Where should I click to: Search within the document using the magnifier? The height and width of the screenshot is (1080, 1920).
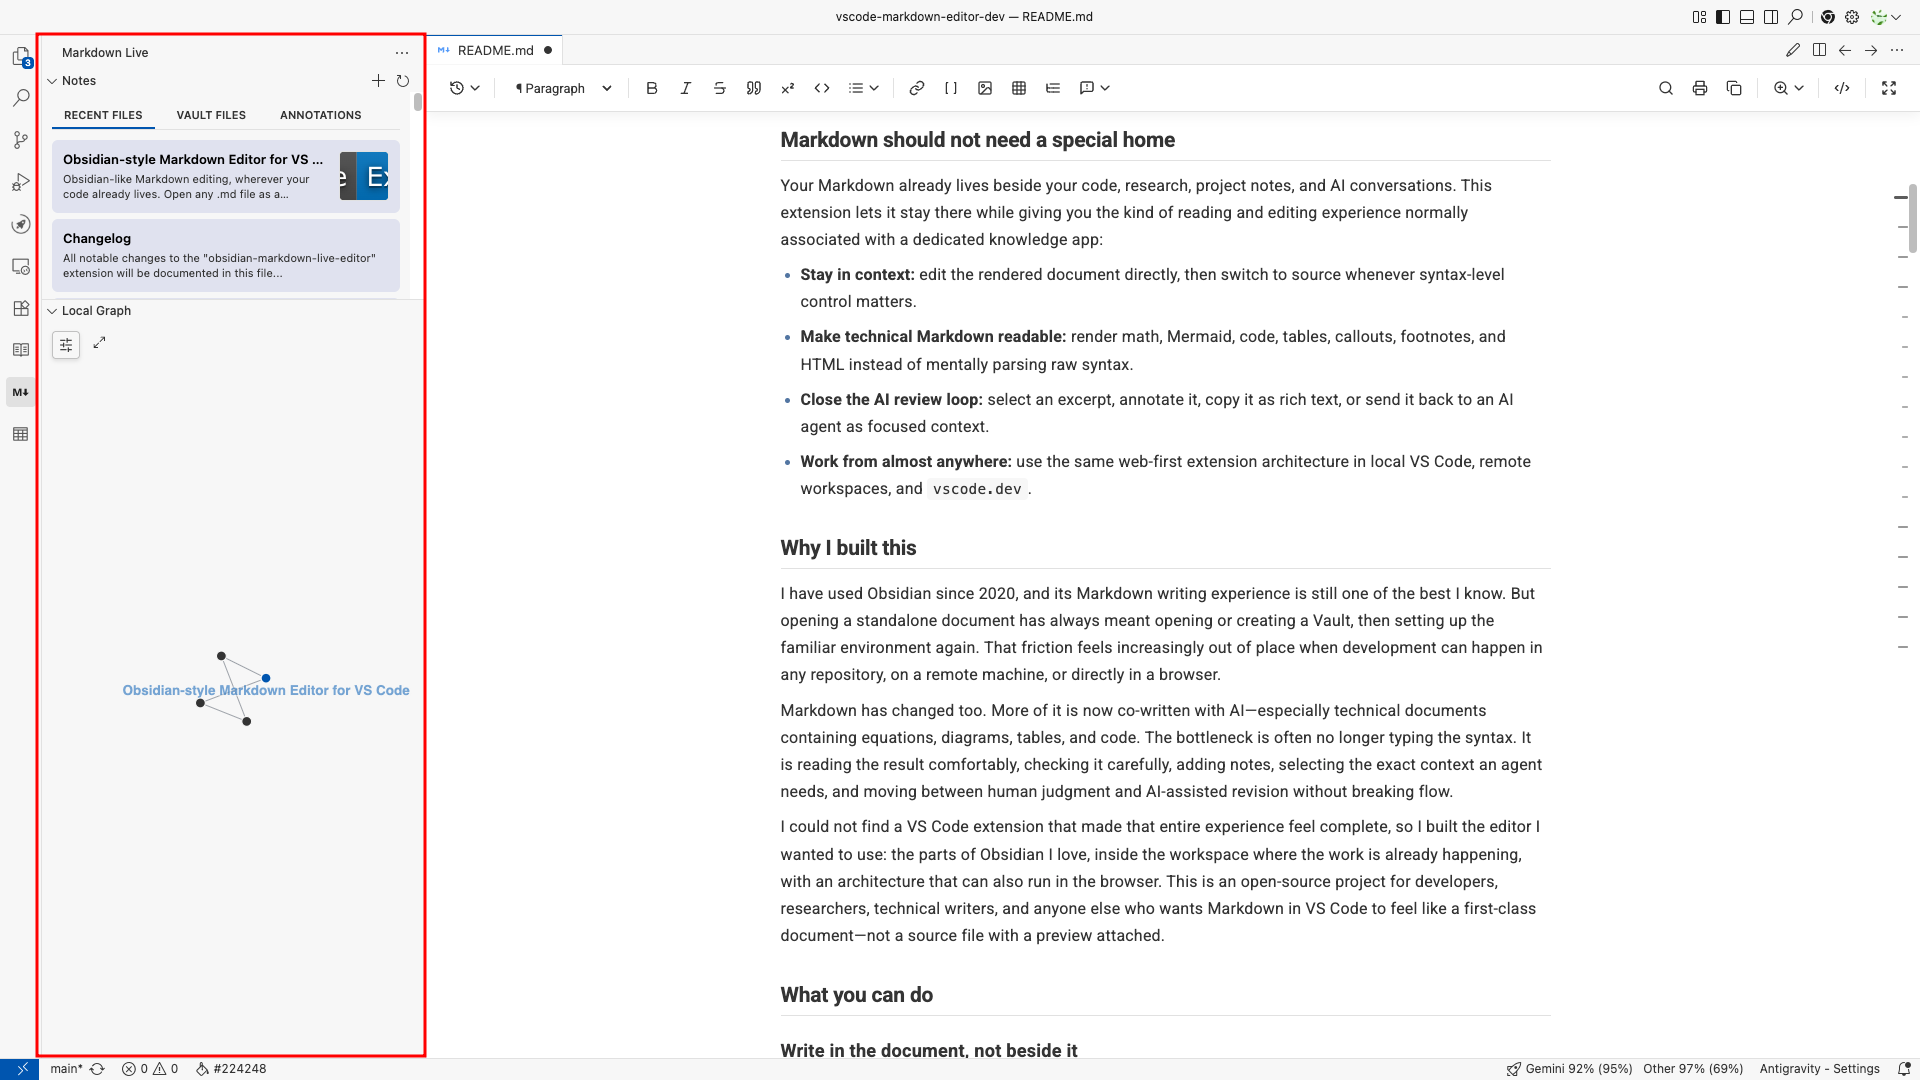[x=1666, y=88]
